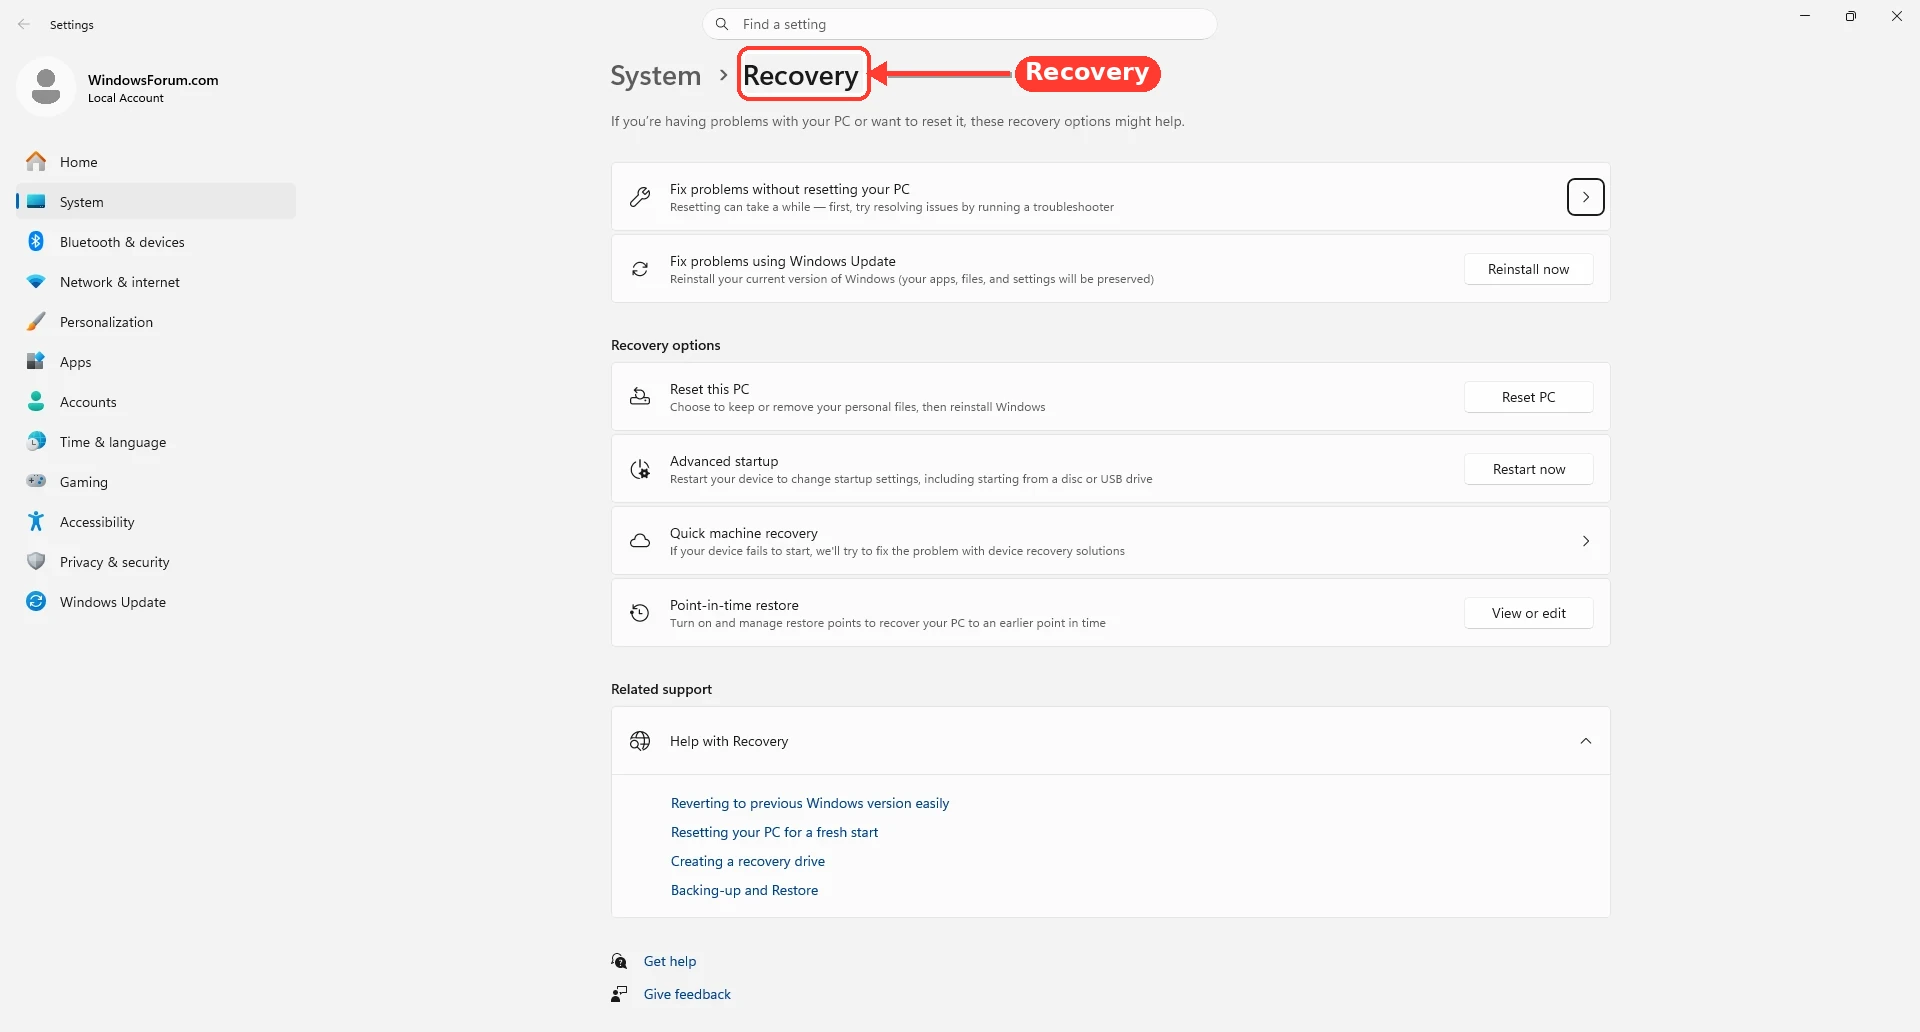The width and height of the screenshot is (1920, 1032).
Task: Click the Give feedback icon
Action: pos(620,994)
